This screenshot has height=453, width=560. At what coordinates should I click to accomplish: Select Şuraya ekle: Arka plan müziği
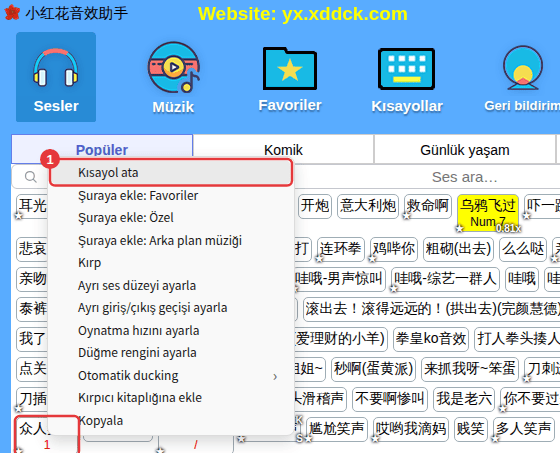171,240
